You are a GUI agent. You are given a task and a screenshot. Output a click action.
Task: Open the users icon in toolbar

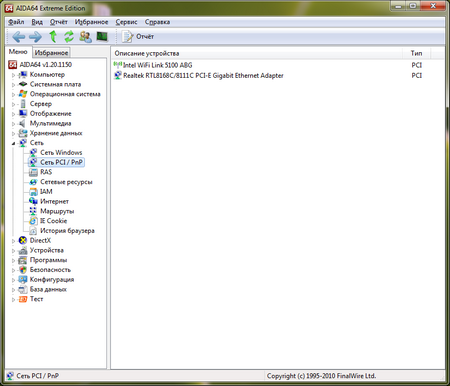[85, 36]
